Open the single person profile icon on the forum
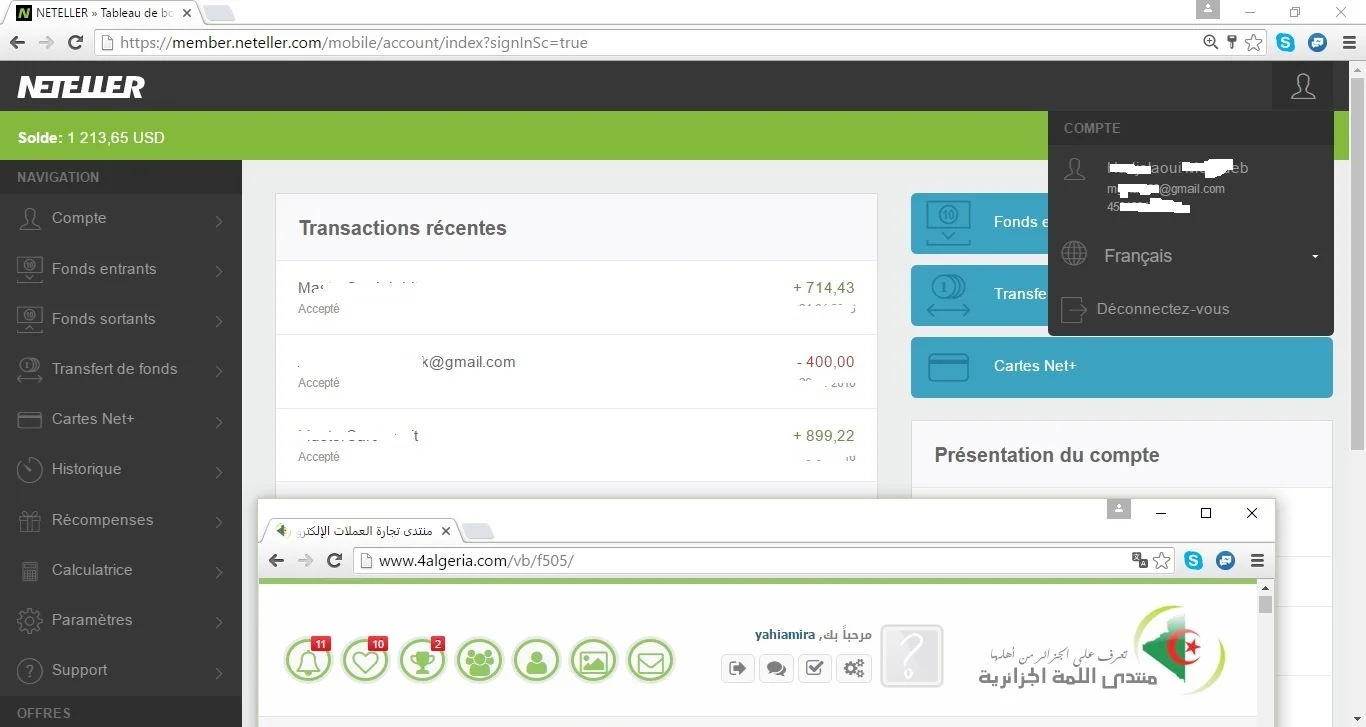The height and width of the screenshot is (727, 1366). tap(537, 661)
